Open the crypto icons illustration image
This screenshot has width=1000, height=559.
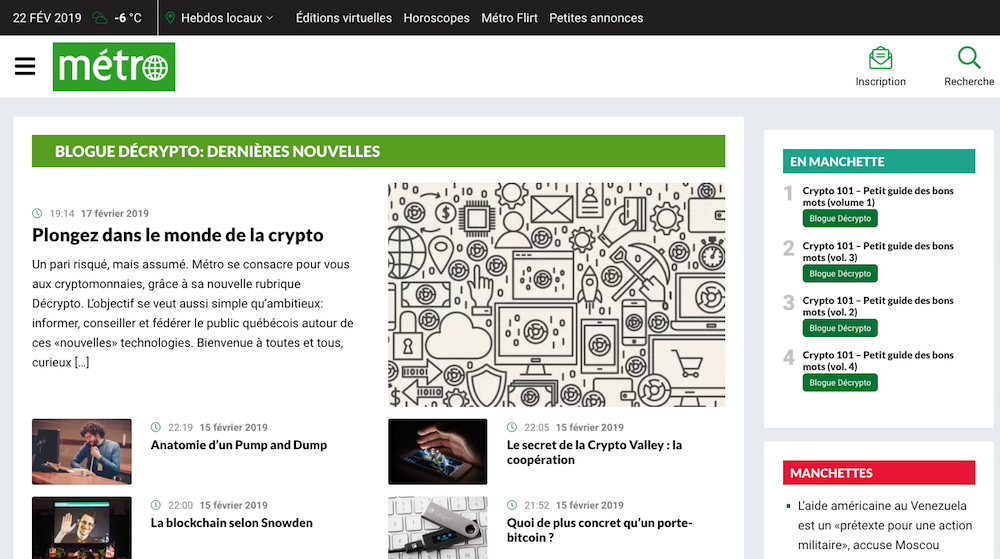[x=556, y=294]
